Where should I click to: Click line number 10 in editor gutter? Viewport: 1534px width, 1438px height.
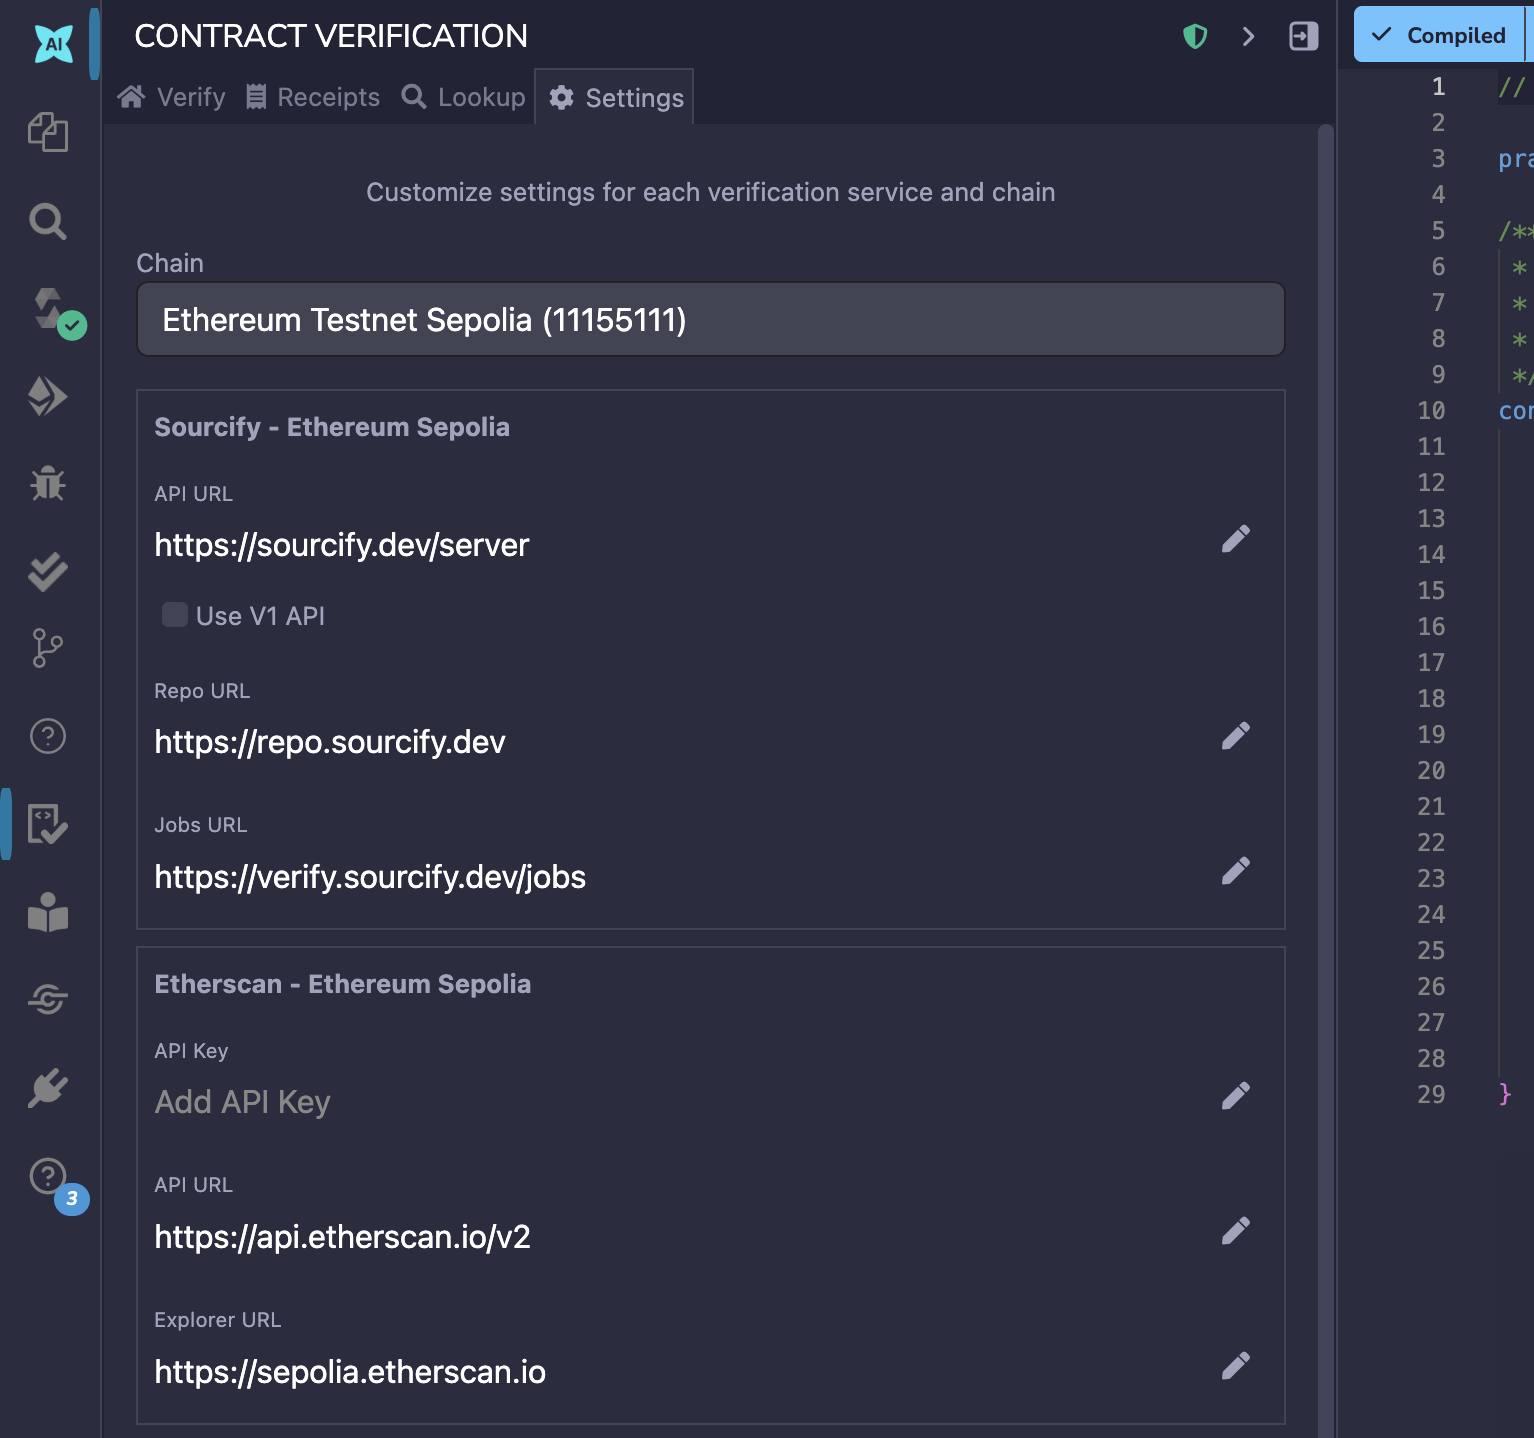(1431, 411)
